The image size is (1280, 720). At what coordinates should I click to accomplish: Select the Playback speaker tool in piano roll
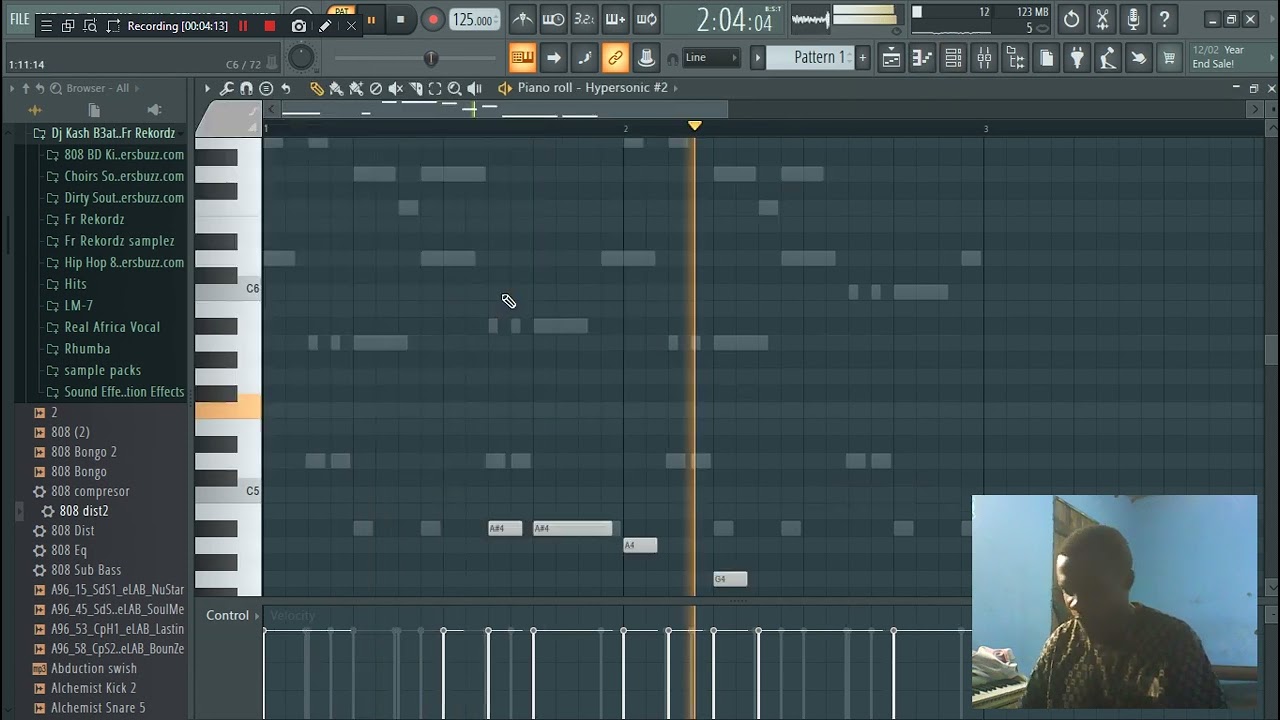point(474,88)
